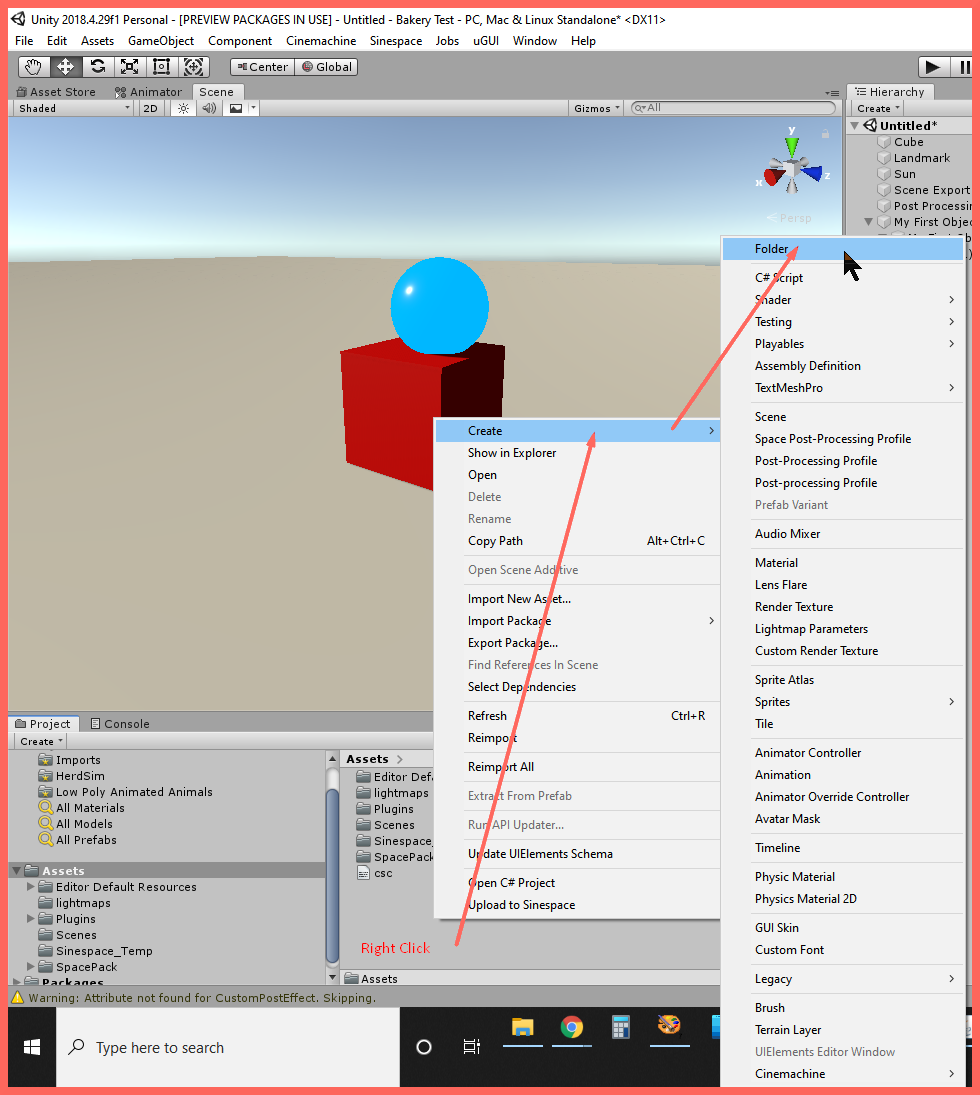Click the scene view search field
980x1095 pixels.
tap(738, 108)
